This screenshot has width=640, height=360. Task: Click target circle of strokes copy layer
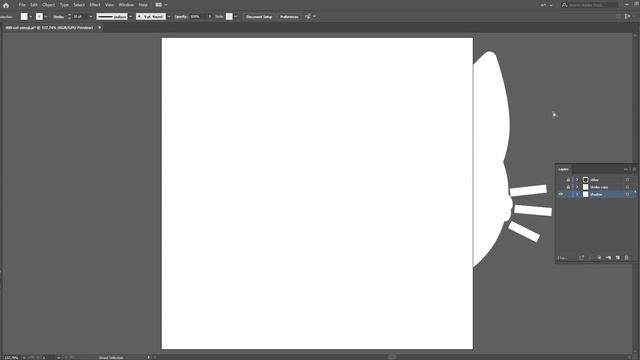[x=627, y=187]
